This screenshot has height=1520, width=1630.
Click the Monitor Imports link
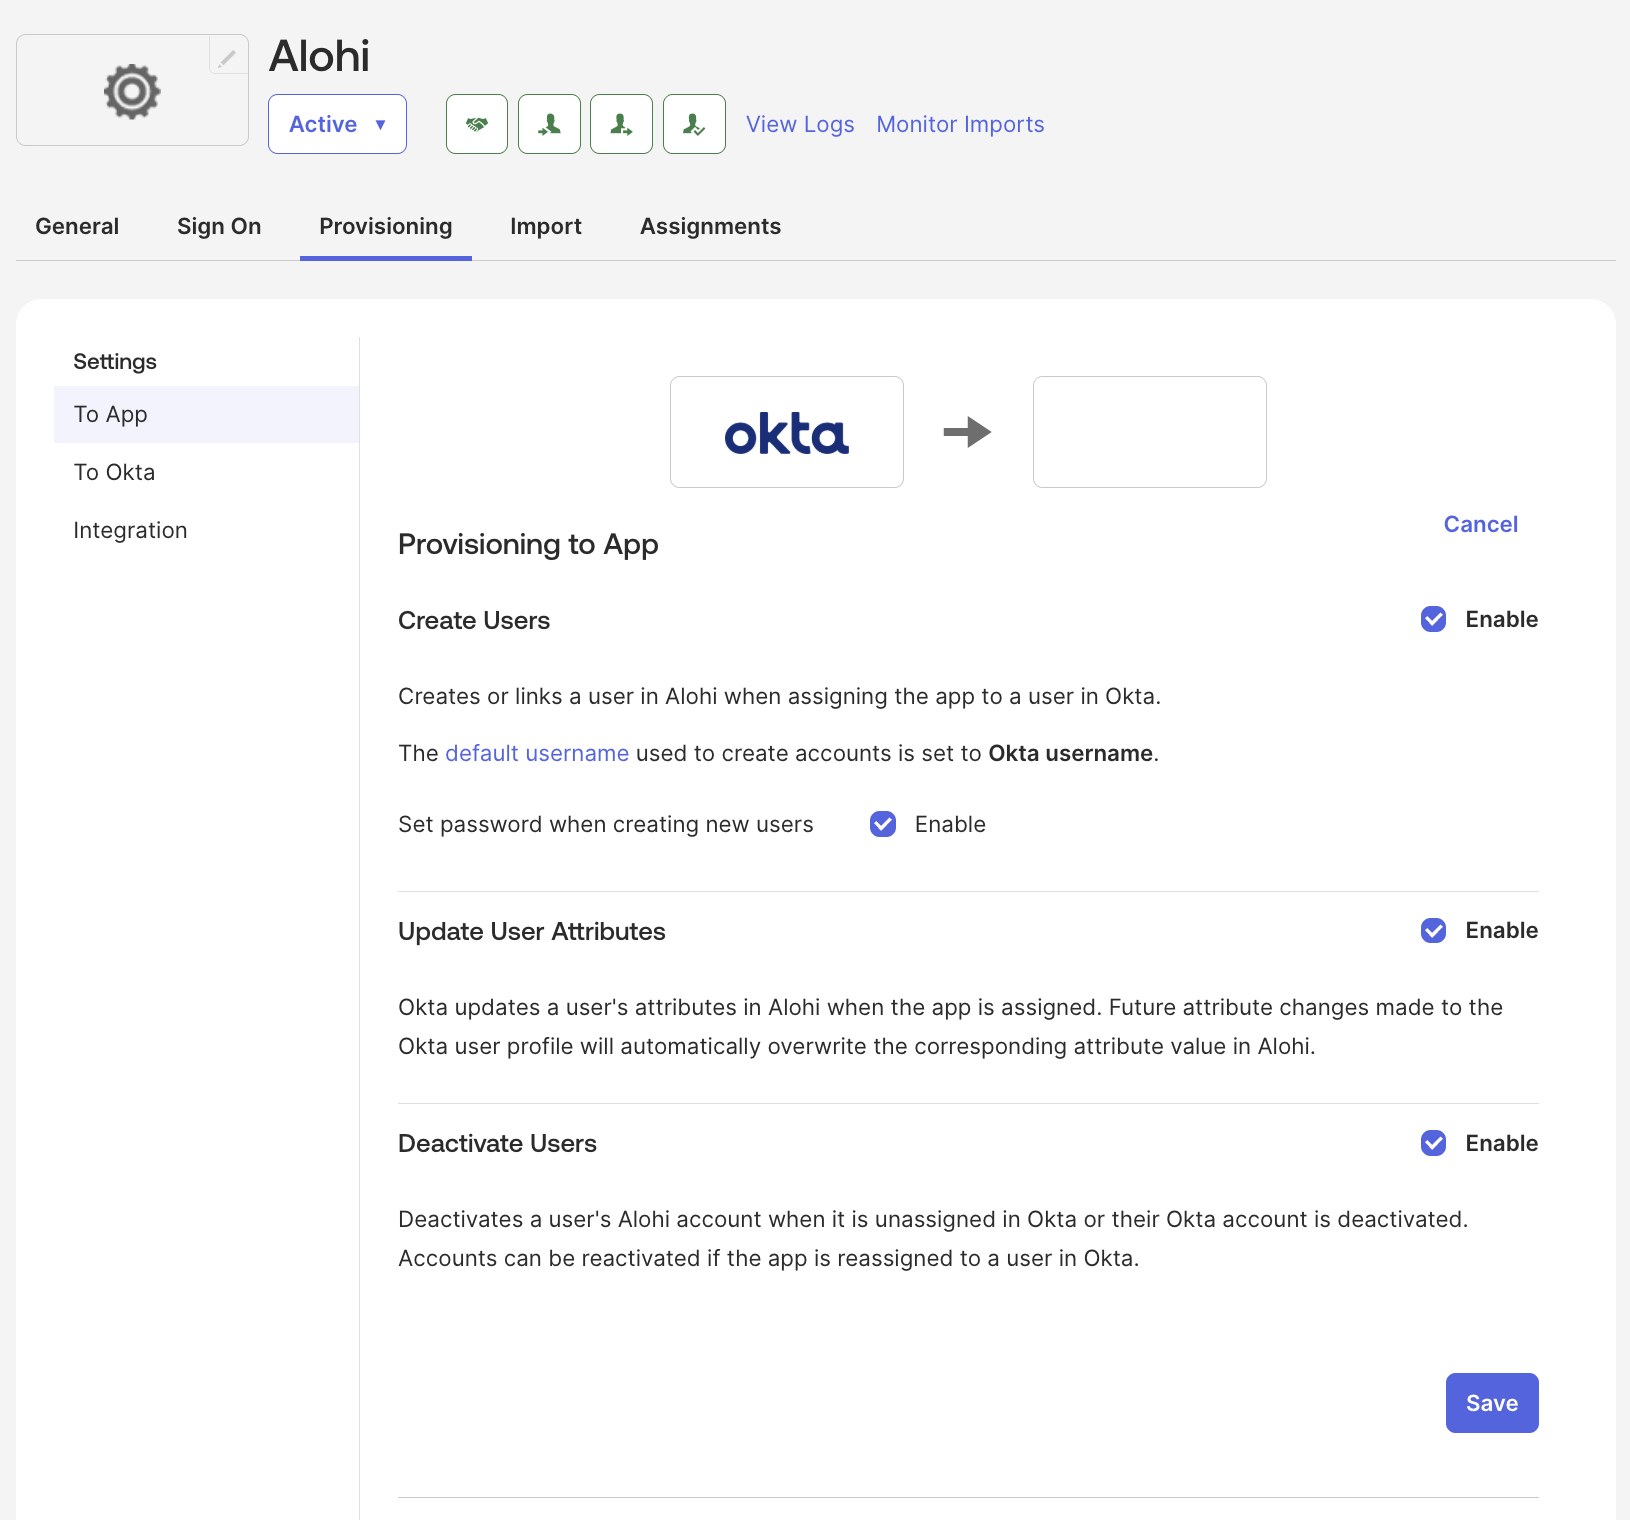[960, 124]
